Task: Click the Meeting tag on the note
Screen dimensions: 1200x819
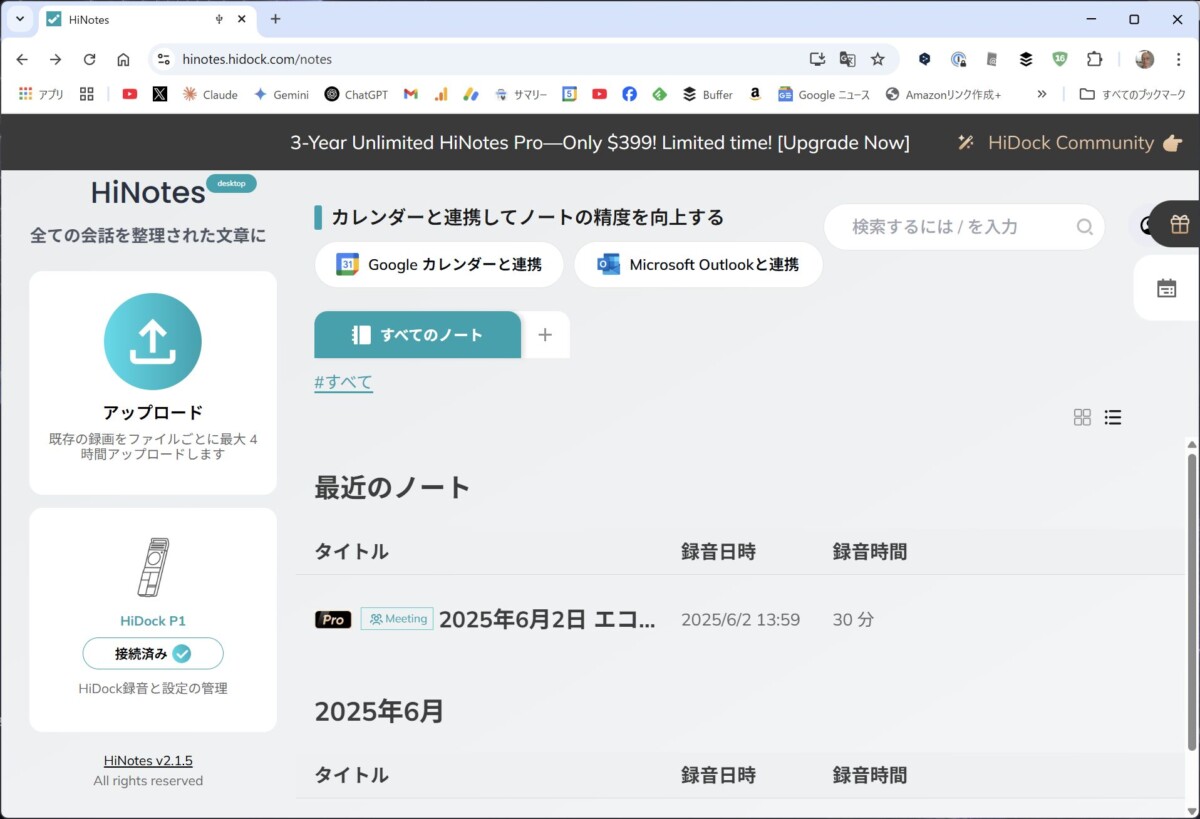Action: [x=397, y=619]
